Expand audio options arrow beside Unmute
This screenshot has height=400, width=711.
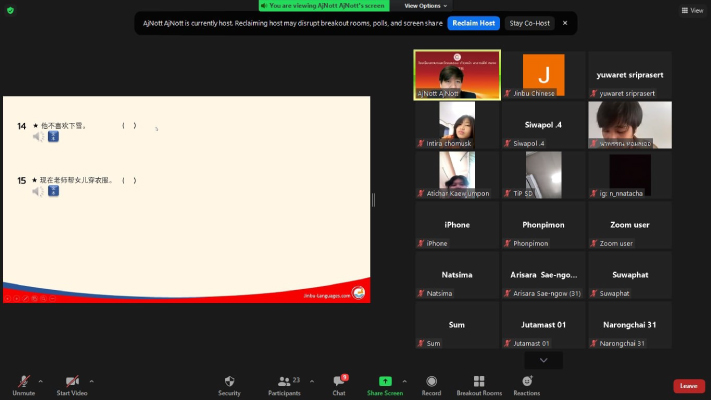click(x=40, y=380)
